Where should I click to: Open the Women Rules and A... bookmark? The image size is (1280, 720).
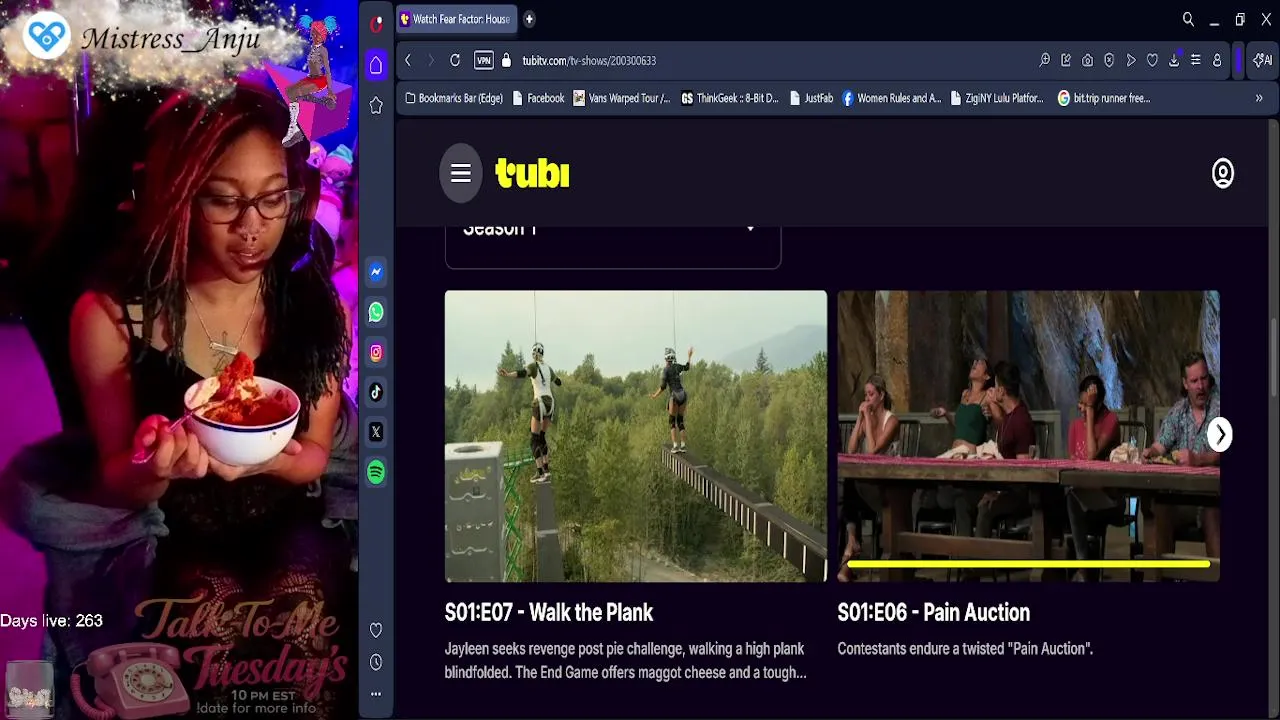[x=891, y=98]
